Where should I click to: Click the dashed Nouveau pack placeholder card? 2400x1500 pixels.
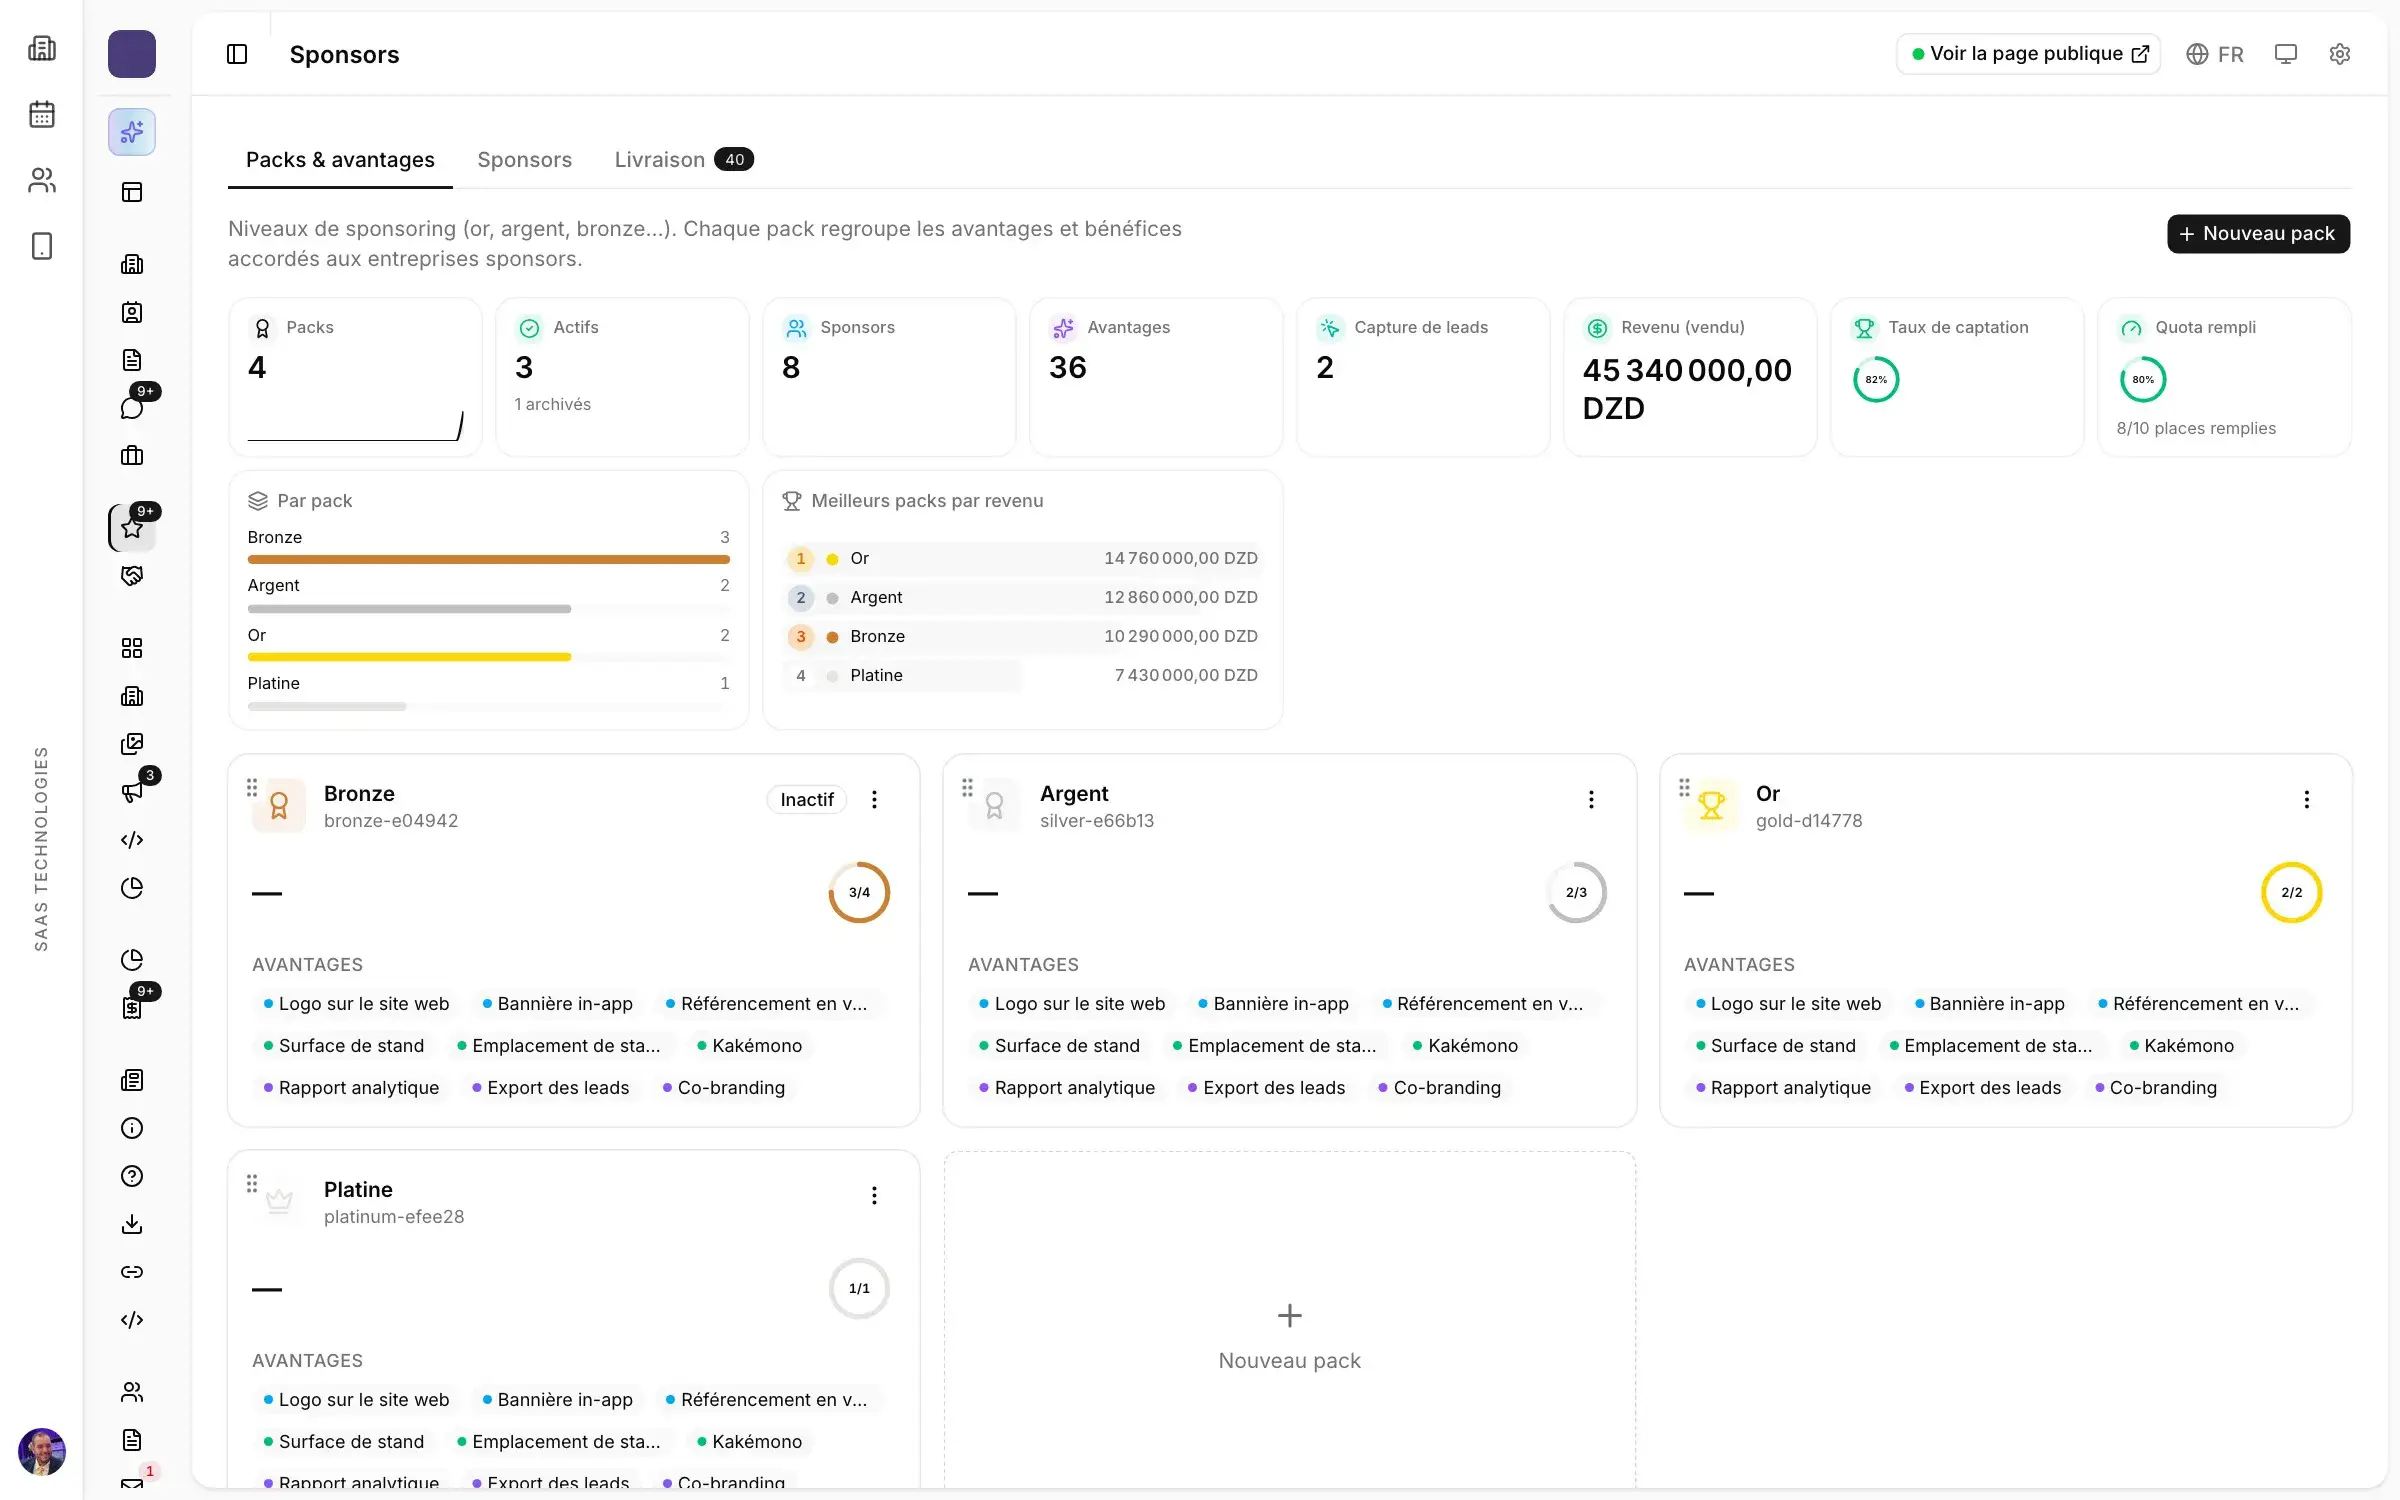pyautogui.click(x=1289, y=1320)
